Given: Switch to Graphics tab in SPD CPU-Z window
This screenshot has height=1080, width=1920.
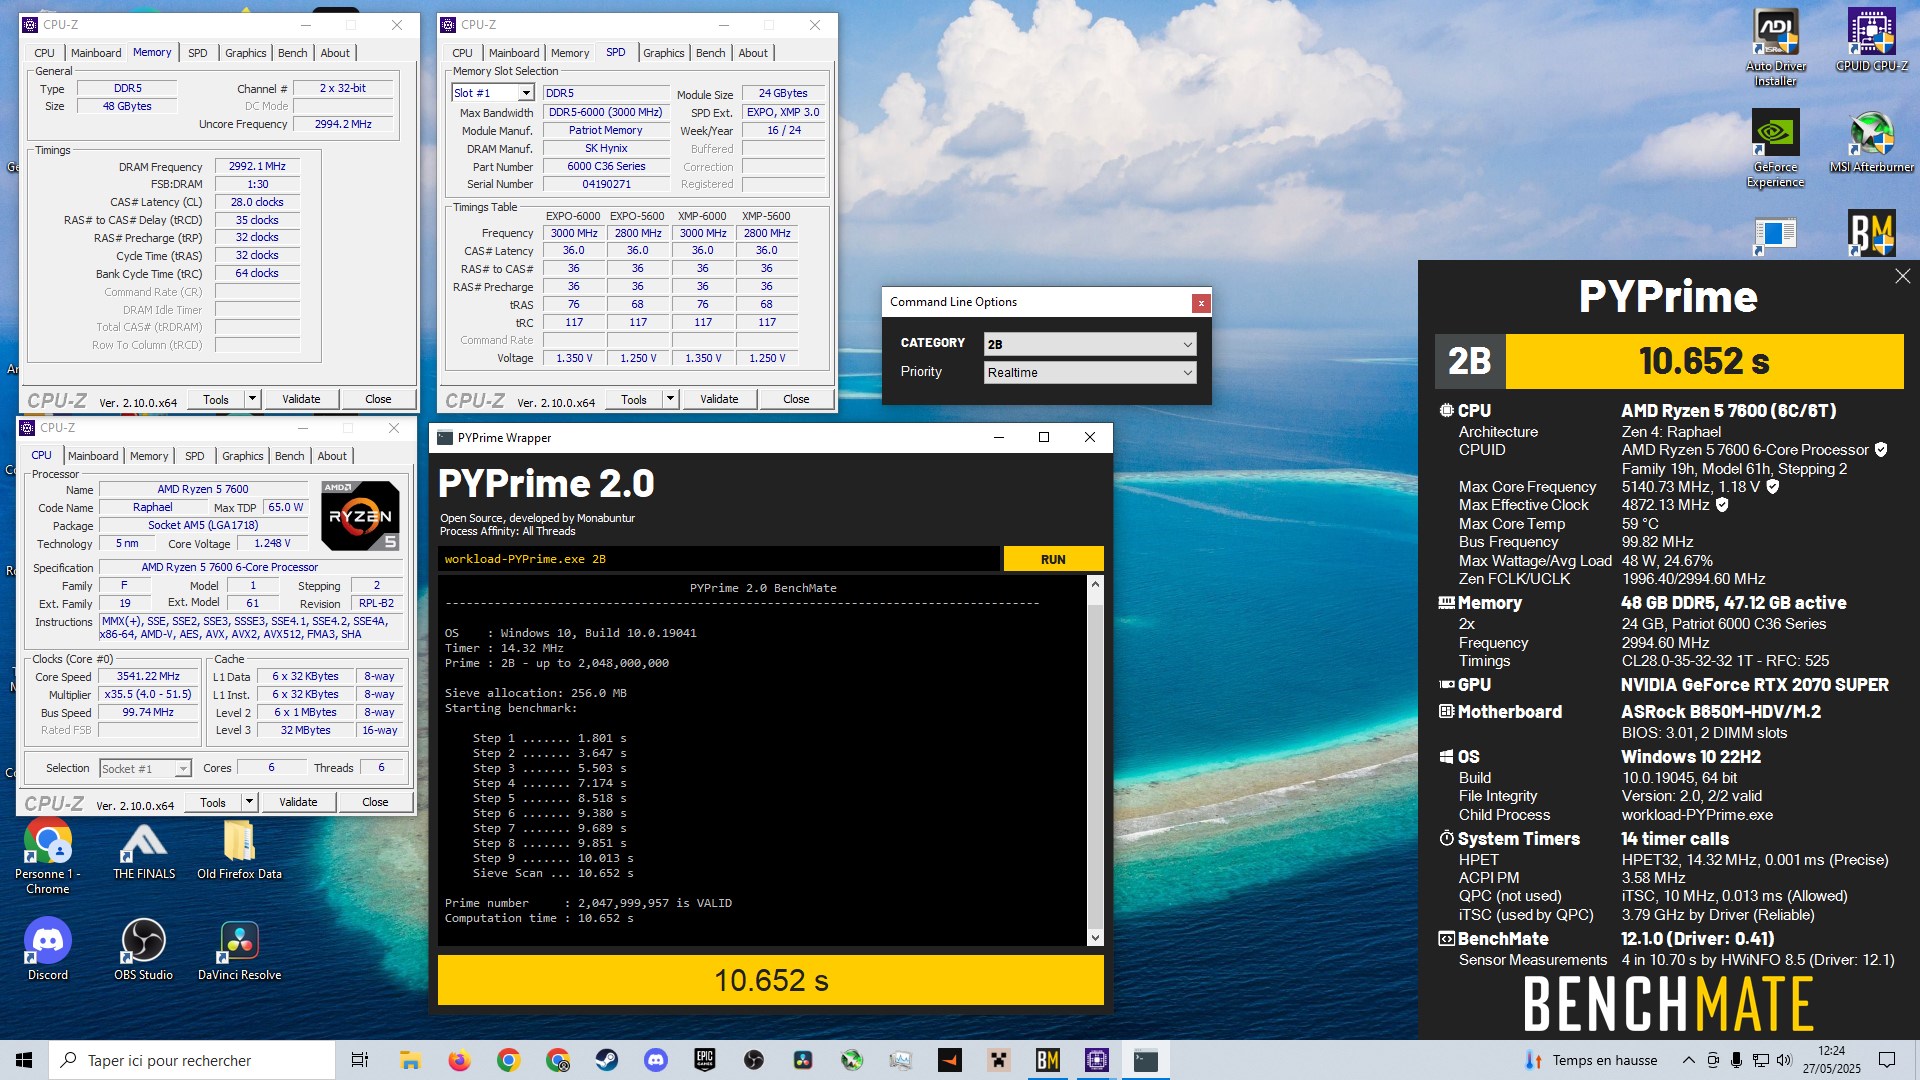Looking at the screenshot, I should 663,53.
